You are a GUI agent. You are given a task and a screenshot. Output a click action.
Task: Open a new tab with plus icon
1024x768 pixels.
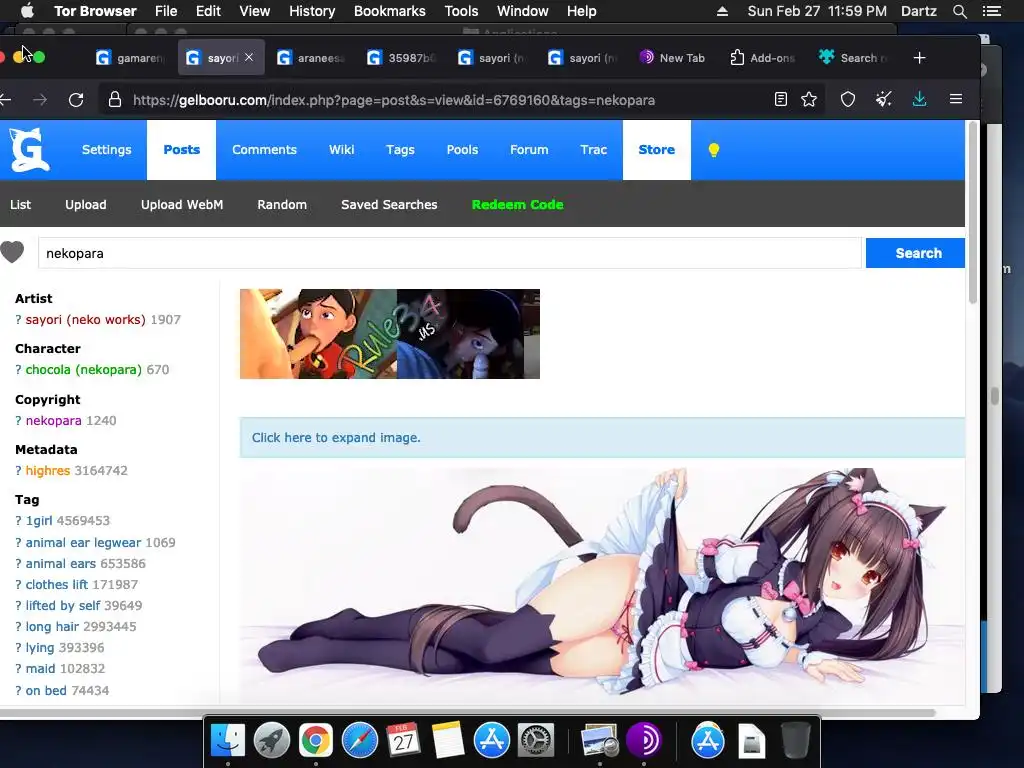[x=920, y=58]
